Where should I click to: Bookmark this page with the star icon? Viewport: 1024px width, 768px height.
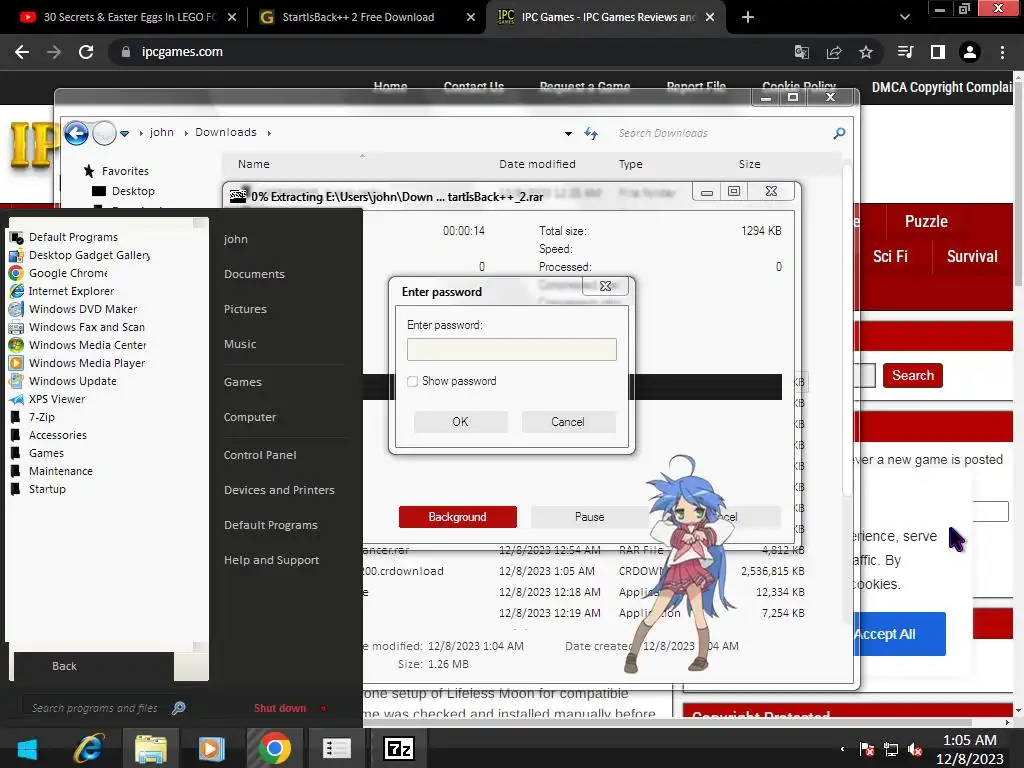coord(866,52)
